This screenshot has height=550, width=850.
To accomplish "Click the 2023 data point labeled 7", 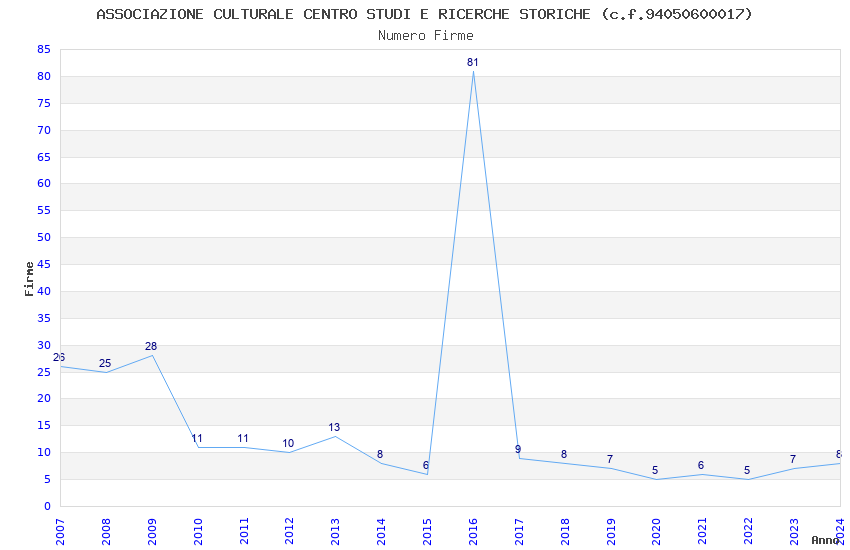I will pos(794,469).
